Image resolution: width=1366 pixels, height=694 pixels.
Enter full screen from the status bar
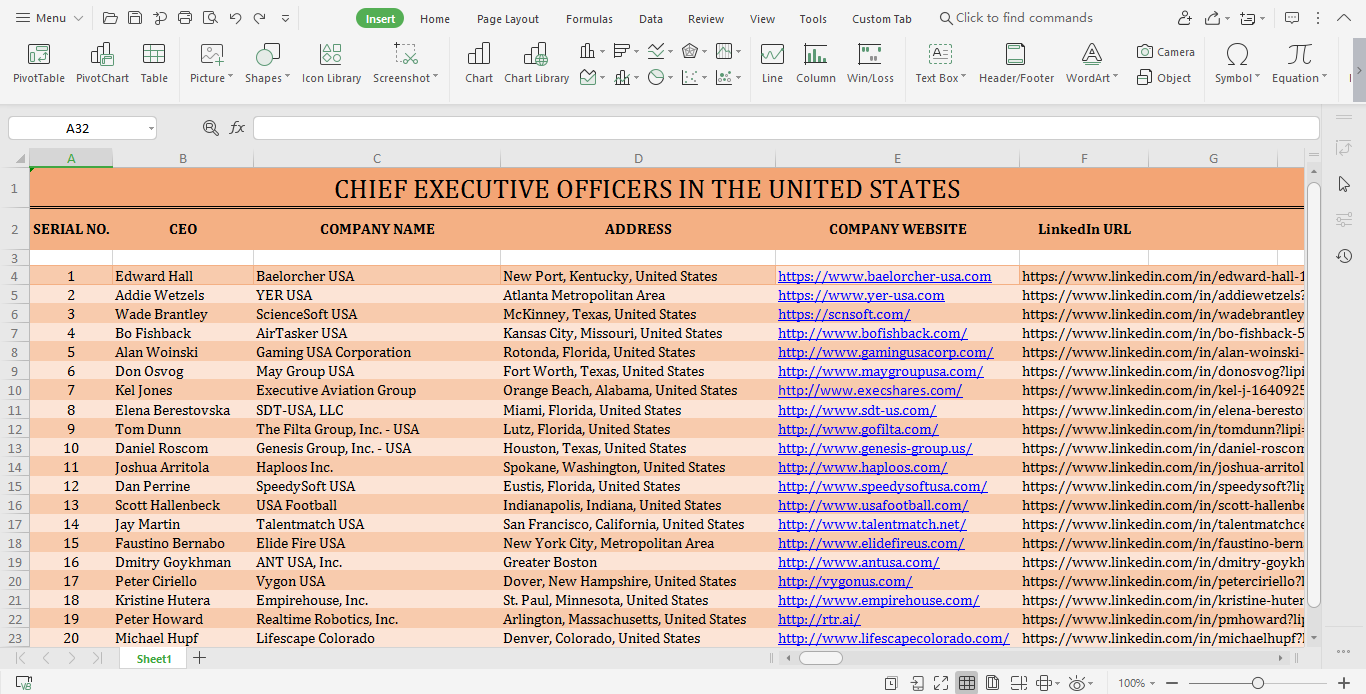(x=941, y=683)
